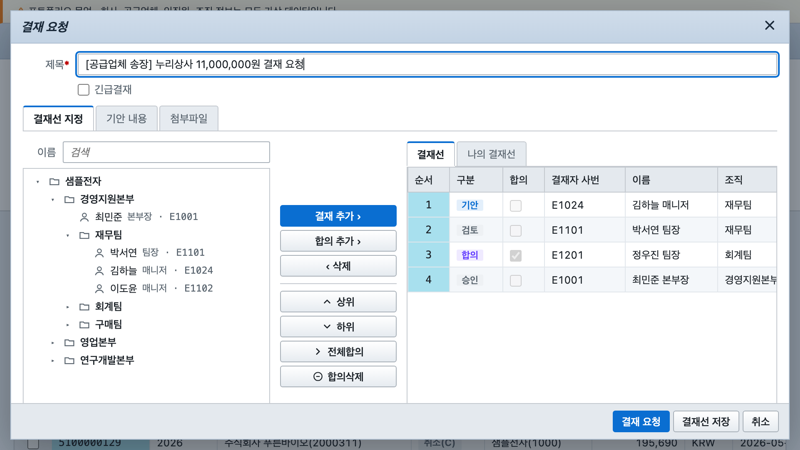Screen dimensions: 800x450
Task: Click person icon next to 박서연
Action: pyautogui.click(x=99, y=253)
